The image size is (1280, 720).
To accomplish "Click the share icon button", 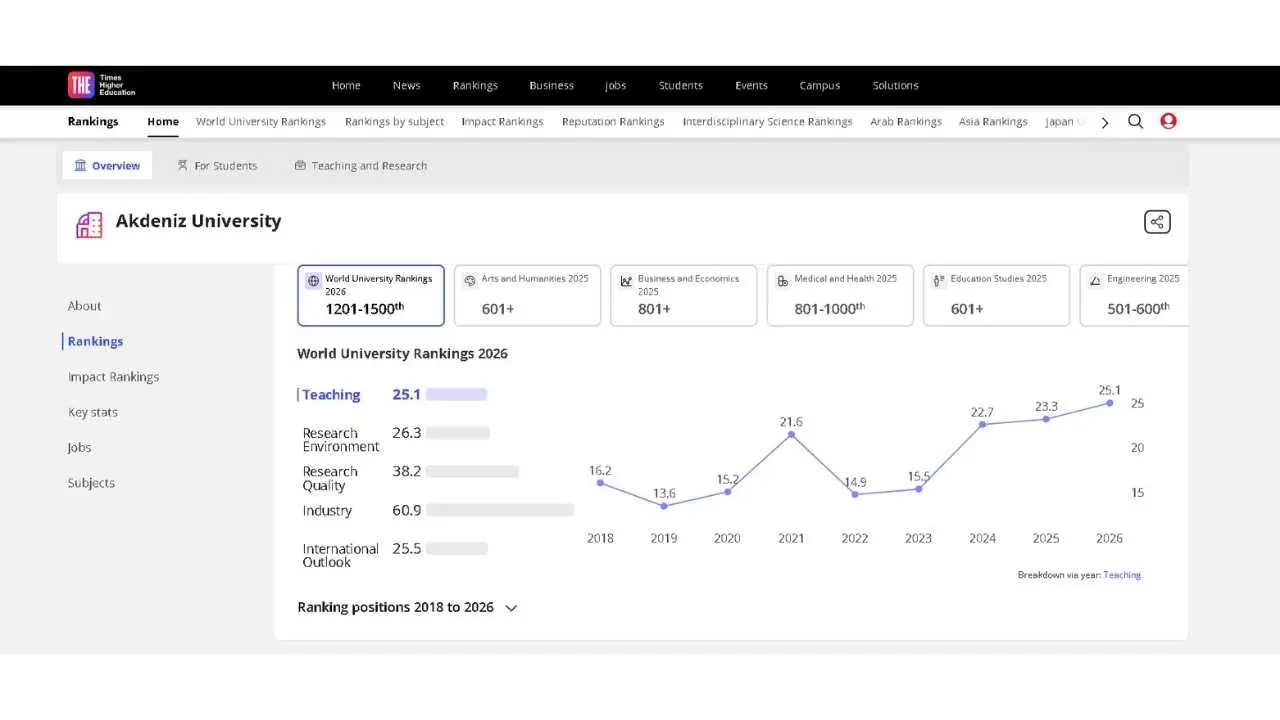I will pyautogui.click(x=1157, y=222).
